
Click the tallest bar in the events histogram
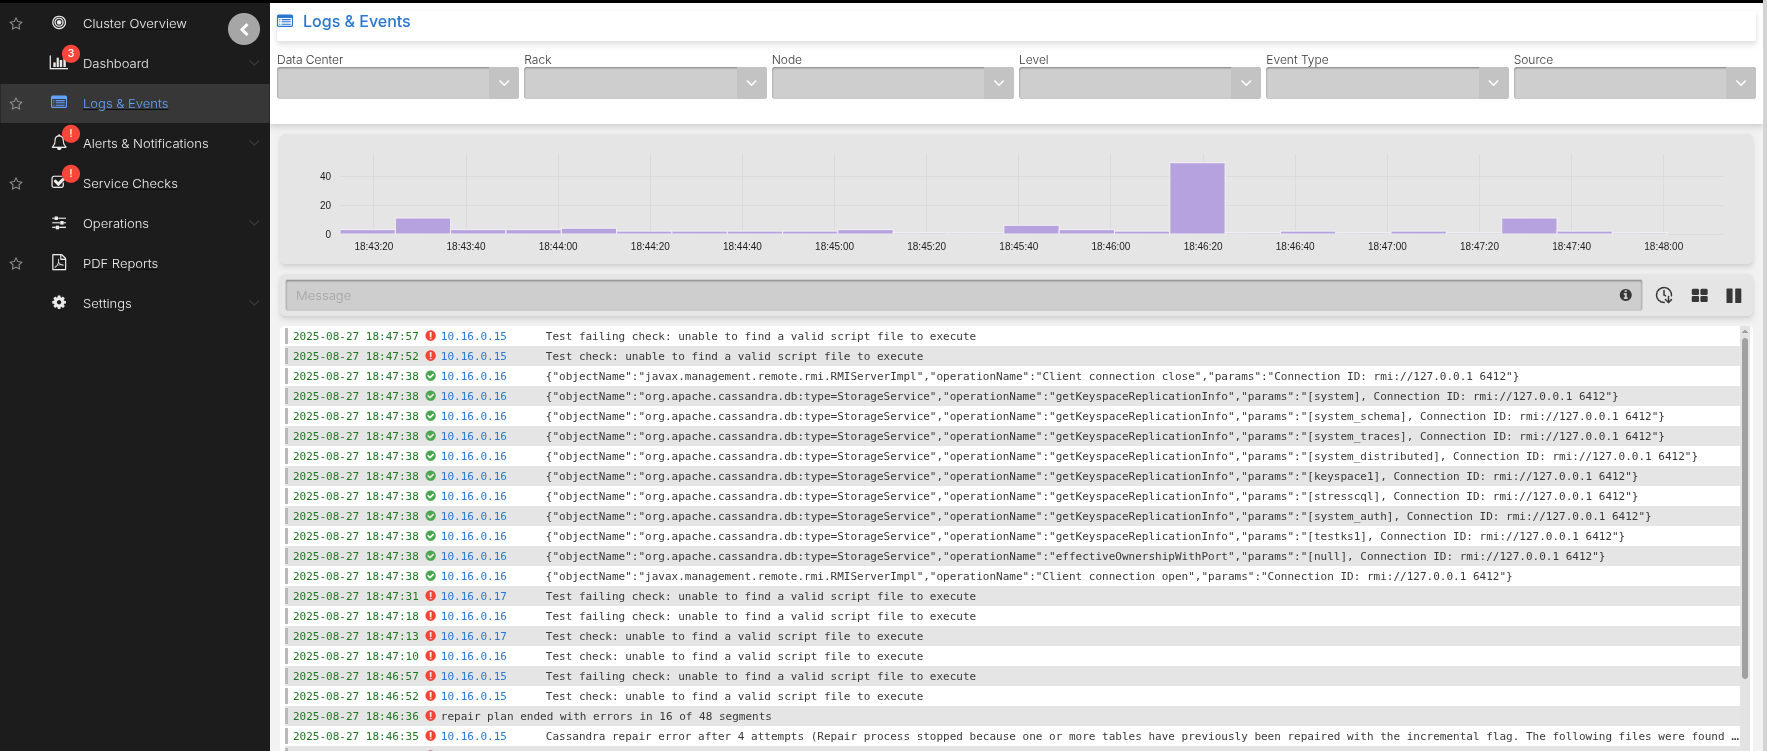1197,198
